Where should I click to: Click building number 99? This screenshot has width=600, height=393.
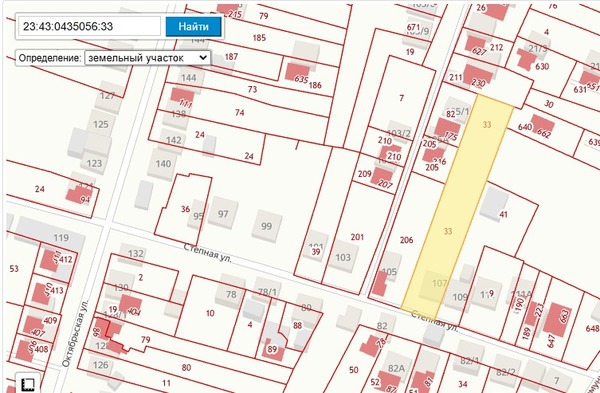point(266,226)
